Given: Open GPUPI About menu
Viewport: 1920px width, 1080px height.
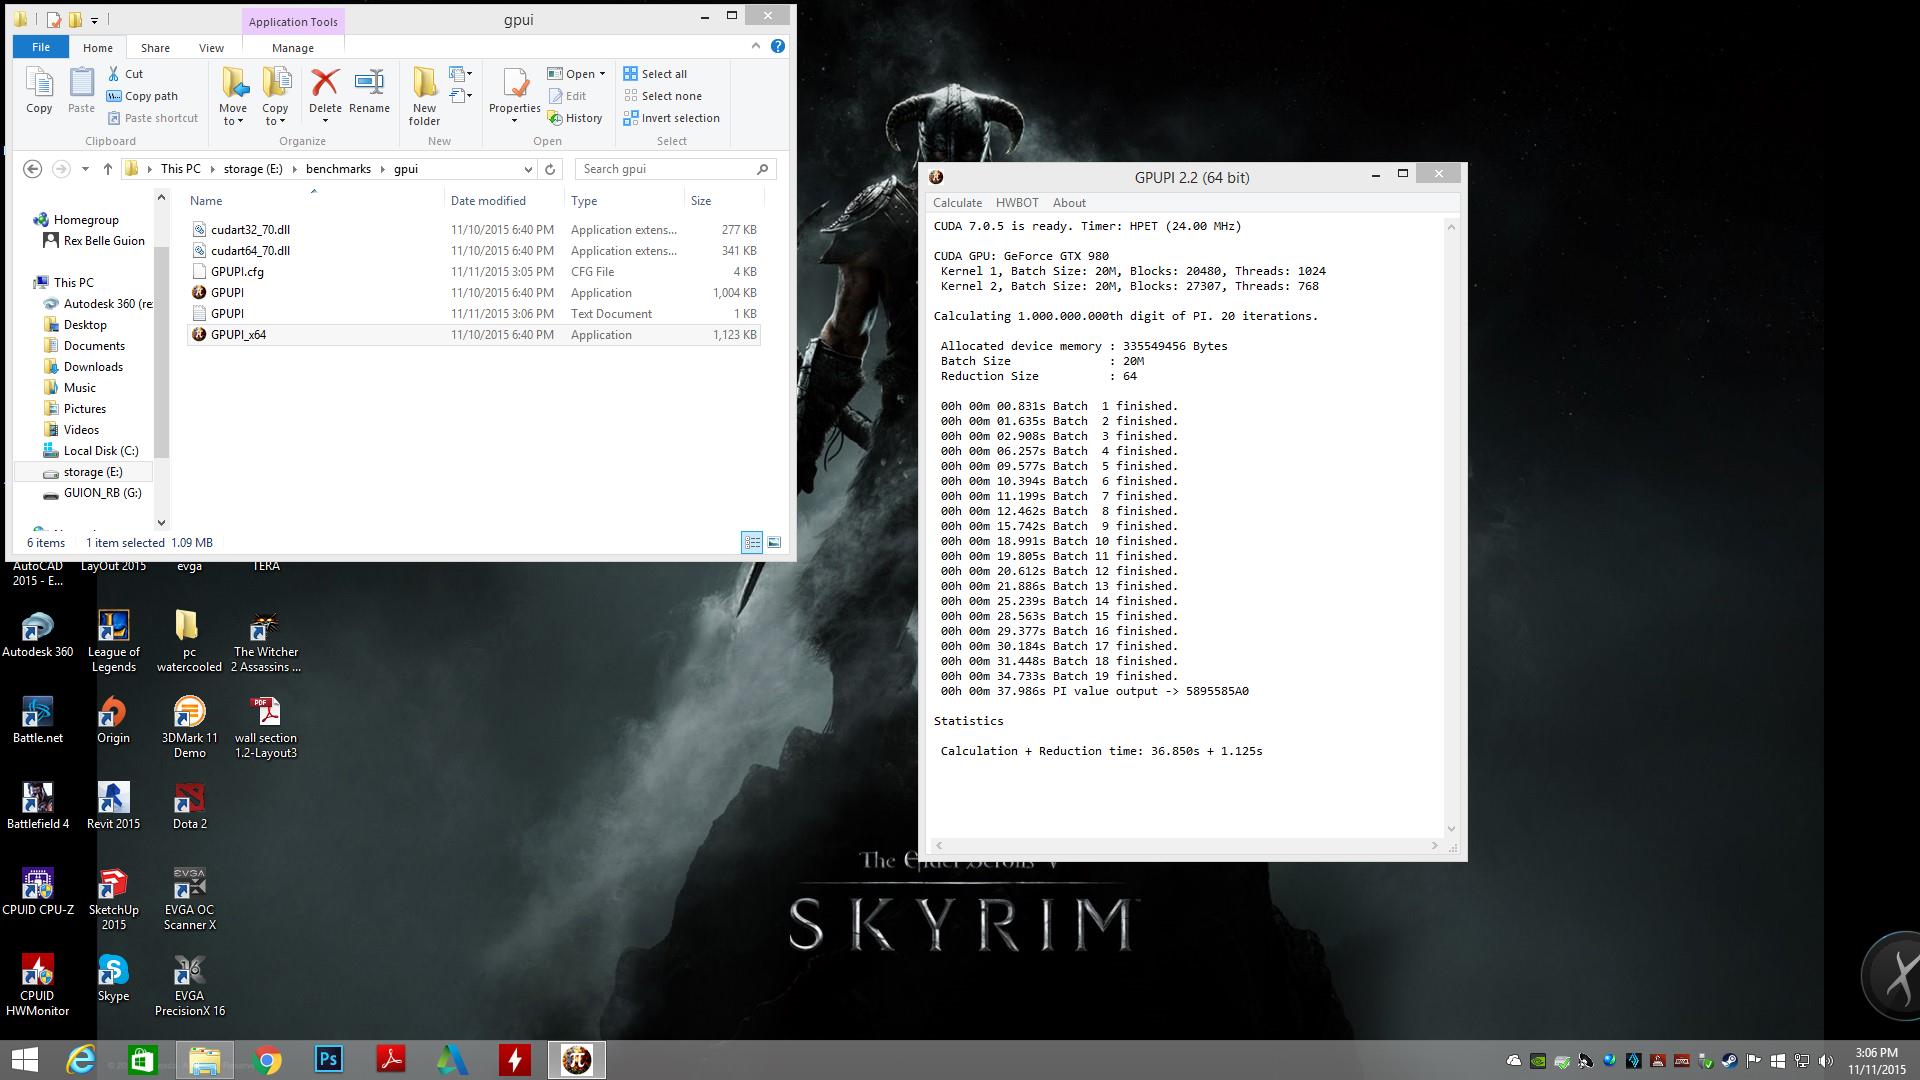Looking at the screenshot, I should click(x=1069, y=202).
